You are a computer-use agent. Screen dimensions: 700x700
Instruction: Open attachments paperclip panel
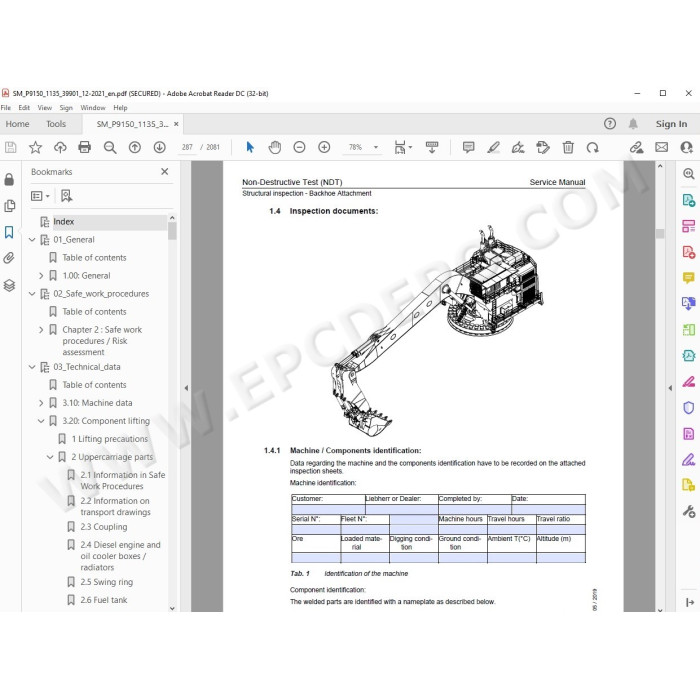tap(9, 258)
